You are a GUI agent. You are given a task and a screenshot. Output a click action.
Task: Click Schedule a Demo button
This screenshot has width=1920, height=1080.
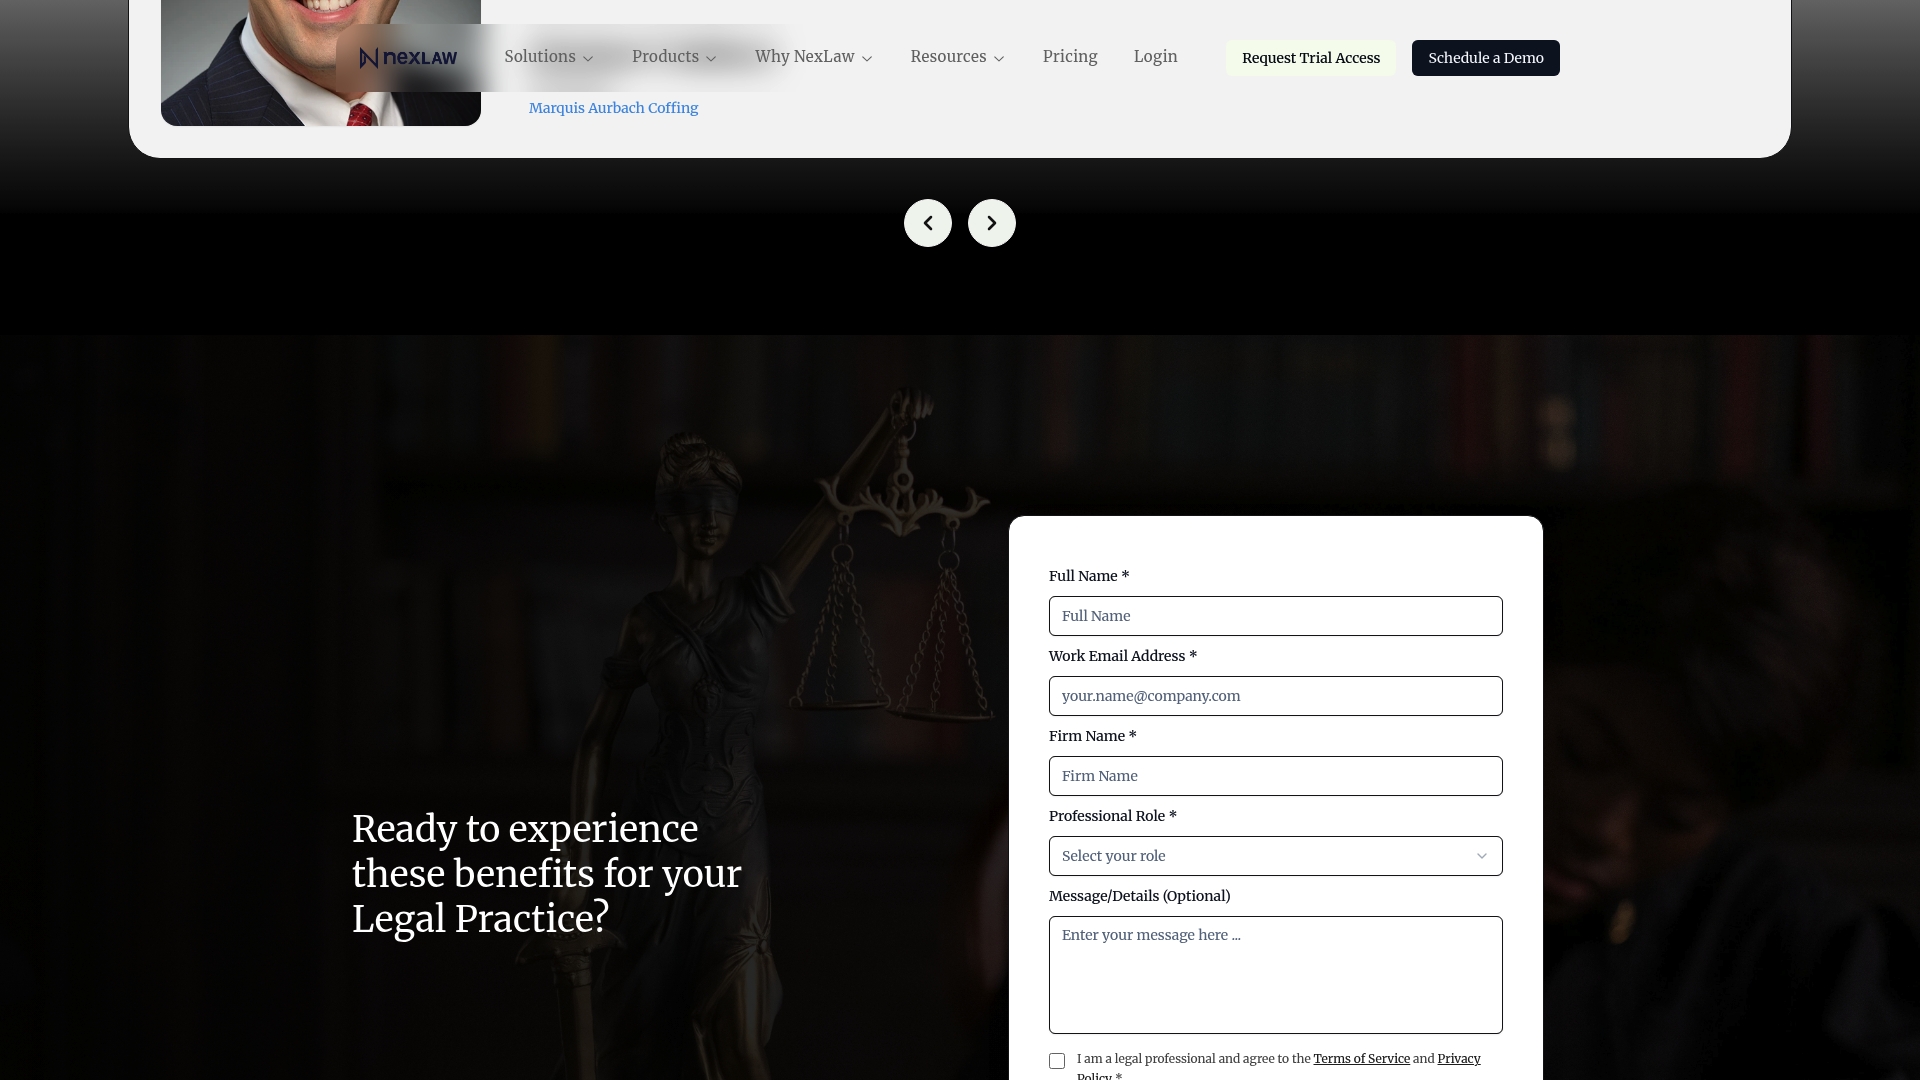click(x=1486, y=58)
